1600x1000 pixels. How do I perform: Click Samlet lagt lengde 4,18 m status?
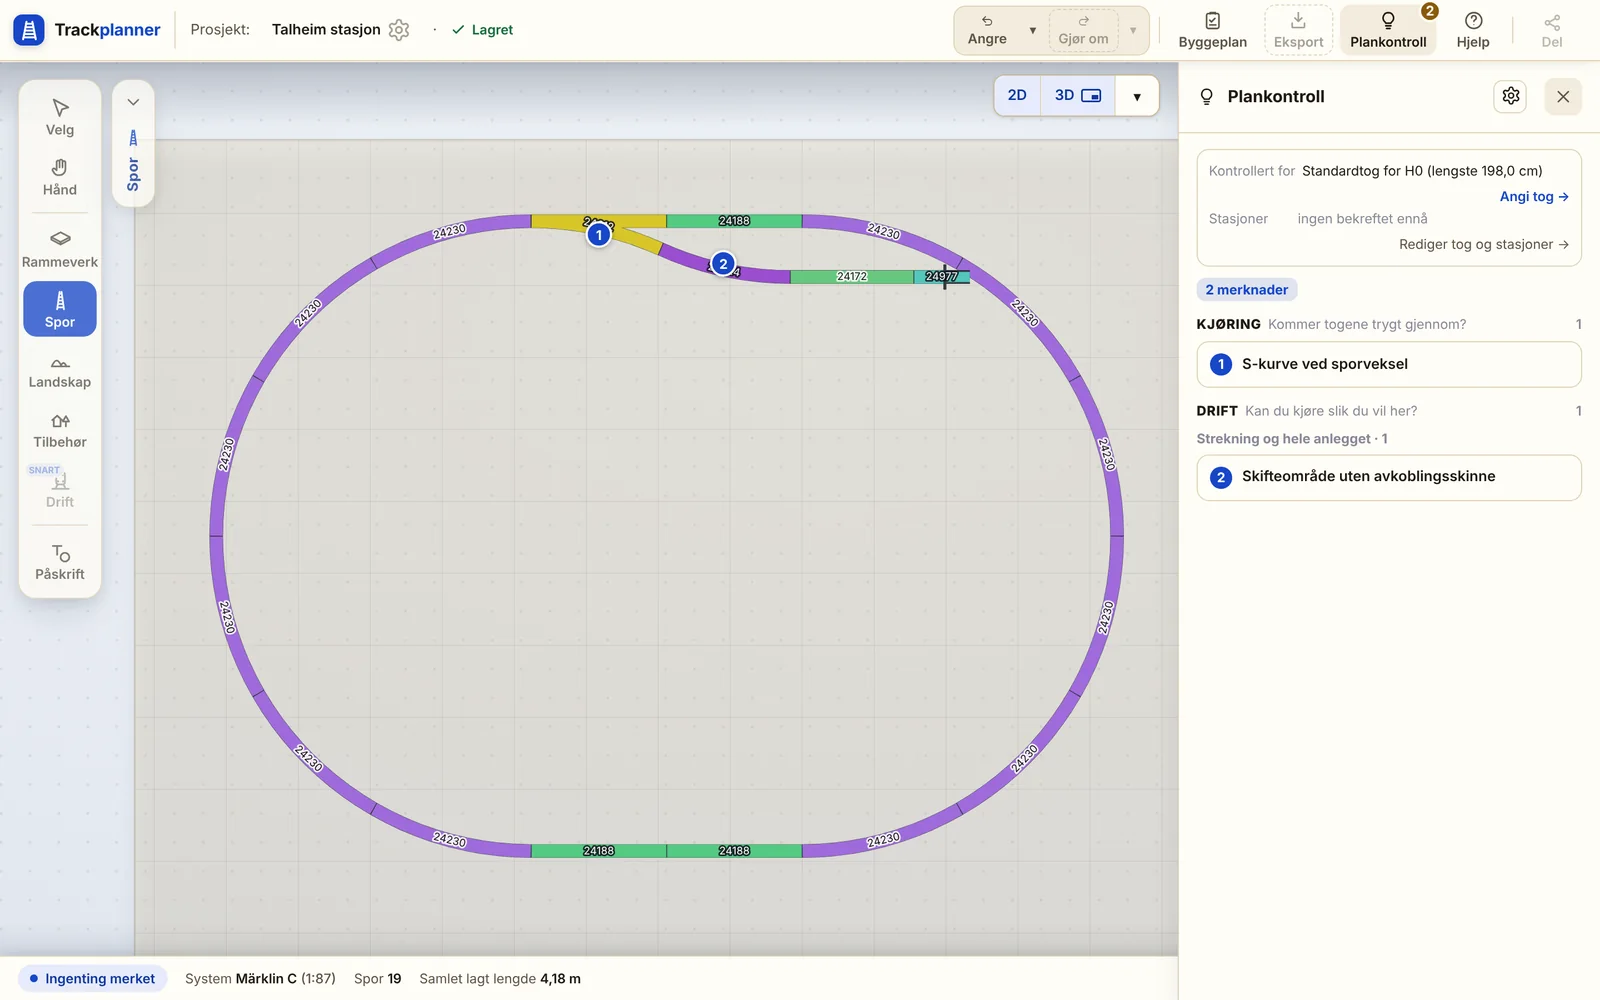[x=500, y=979]
